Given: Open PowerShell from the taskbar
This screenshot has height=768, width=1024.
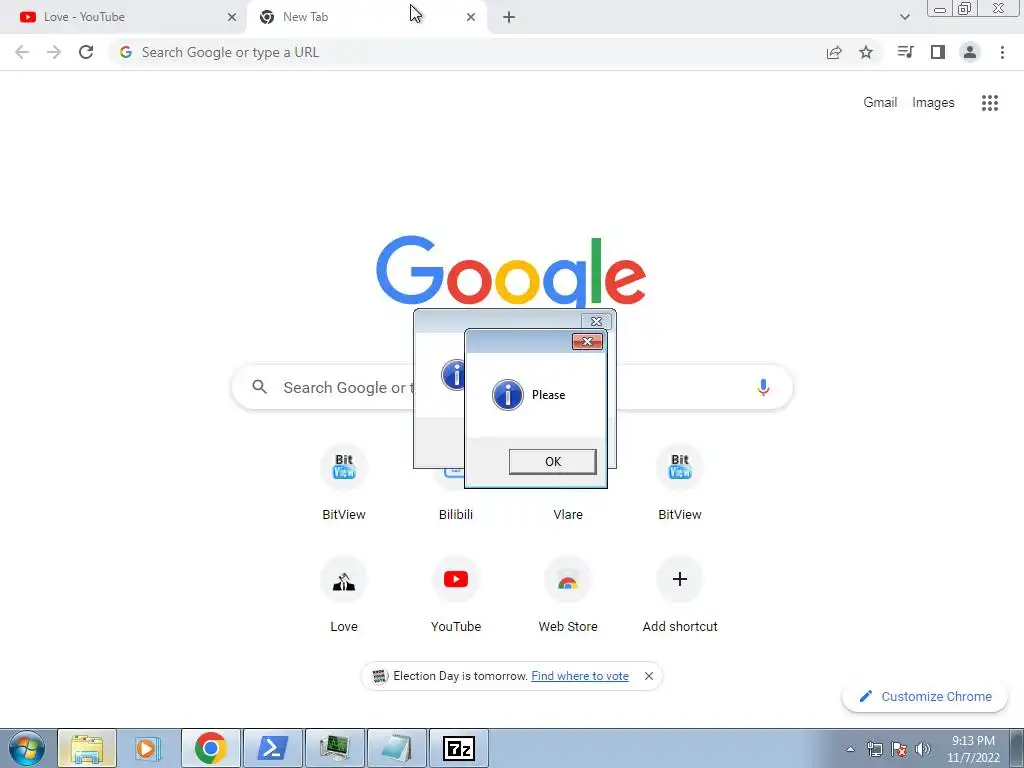Looking at the screenshot, I should [272, 748].
